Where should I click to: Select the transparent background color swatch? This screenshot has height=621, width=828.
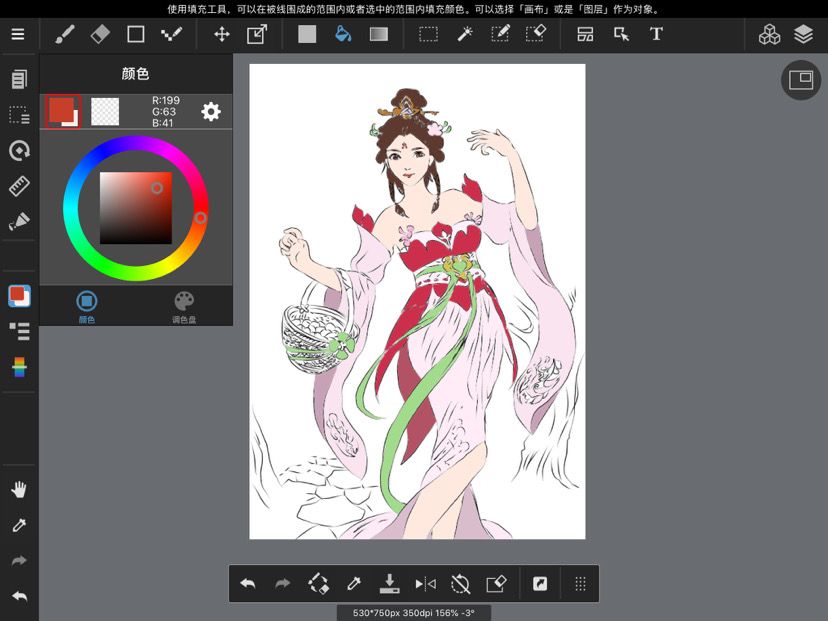coord(105,111)
